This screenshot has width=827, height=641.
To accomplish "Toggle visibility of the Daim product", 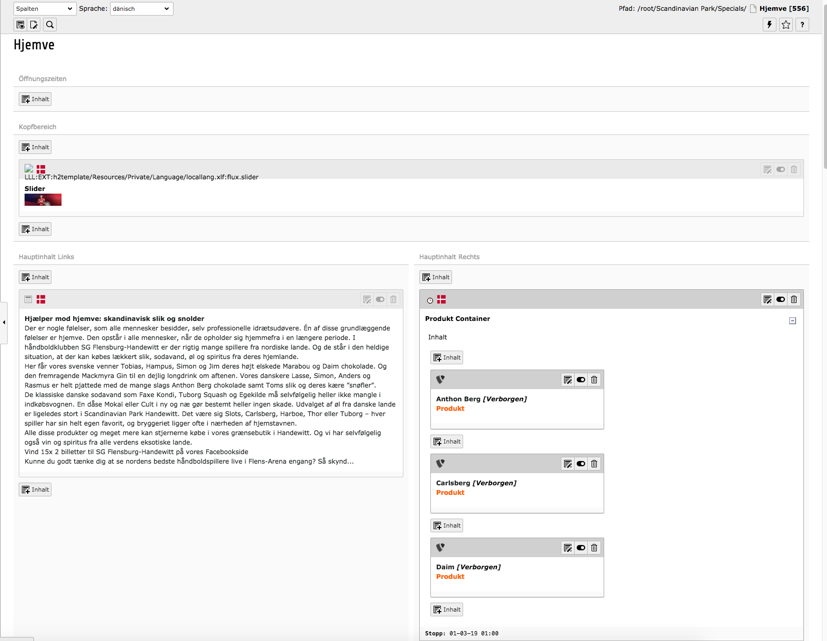I will [581, 548].
